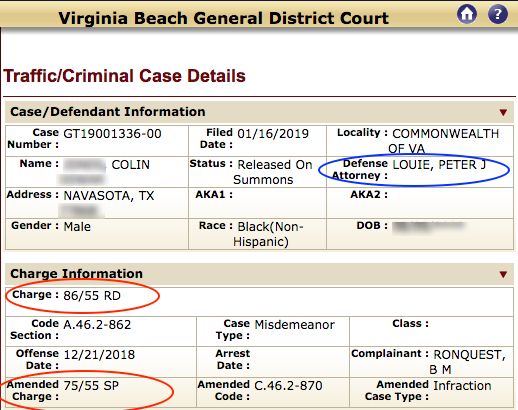Select the address NAVASOTA, TX
The image size is (518, 410).
click(109, 196)
